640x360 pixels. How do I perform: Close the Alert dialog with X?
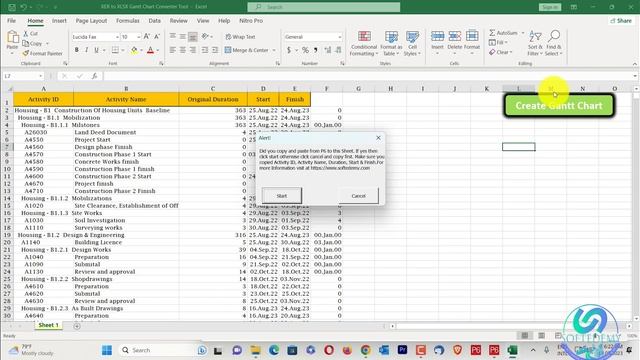(x=378, y=138)
